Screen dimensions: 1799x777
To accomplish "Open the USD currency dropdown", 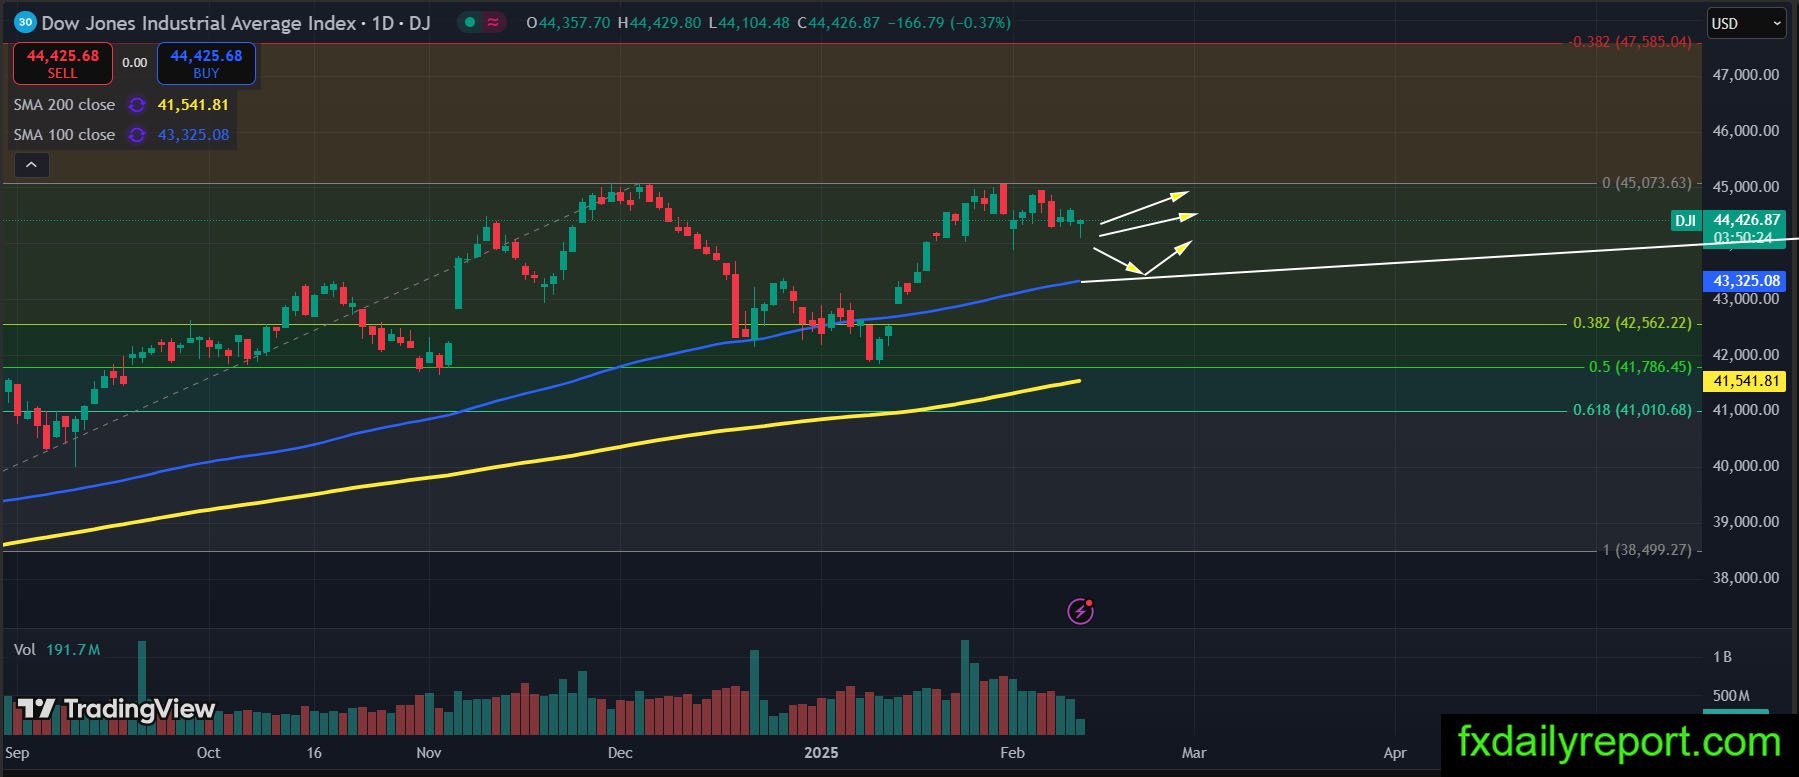I will (x=1745, y=23).
